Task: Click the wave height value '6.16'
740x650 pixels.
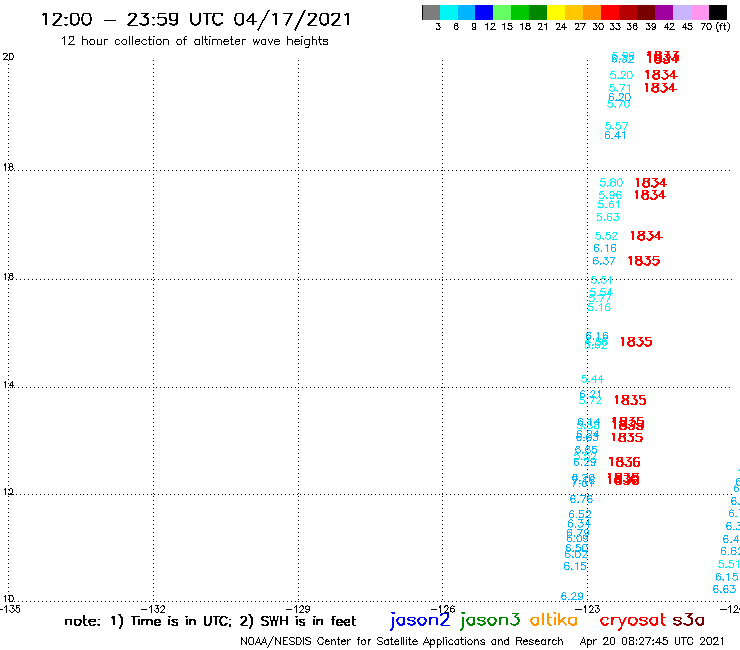Action: pos(605,248)
